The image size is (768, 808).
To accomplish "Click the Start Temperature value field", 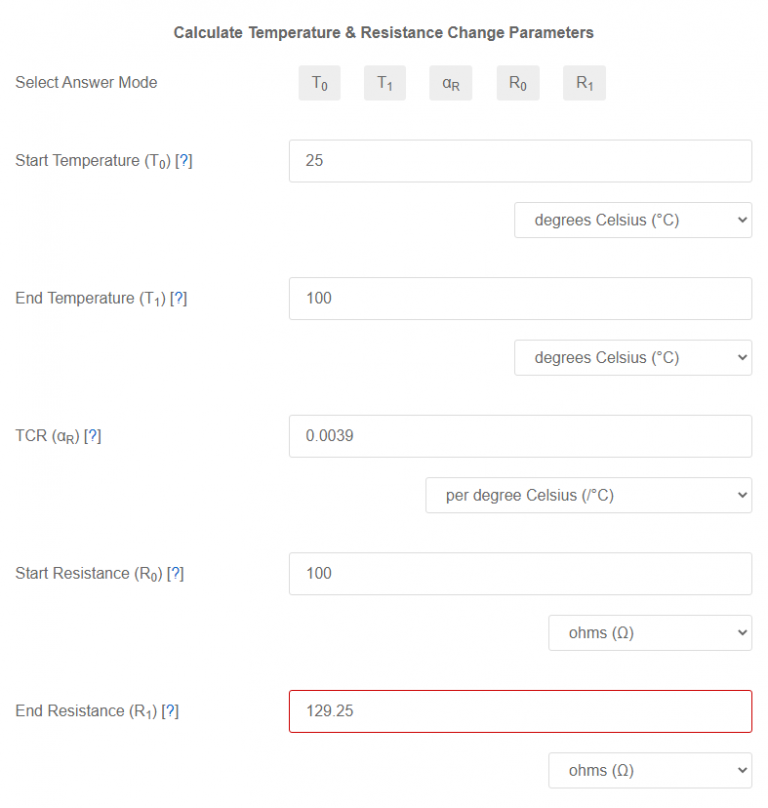I will [520, 160].
